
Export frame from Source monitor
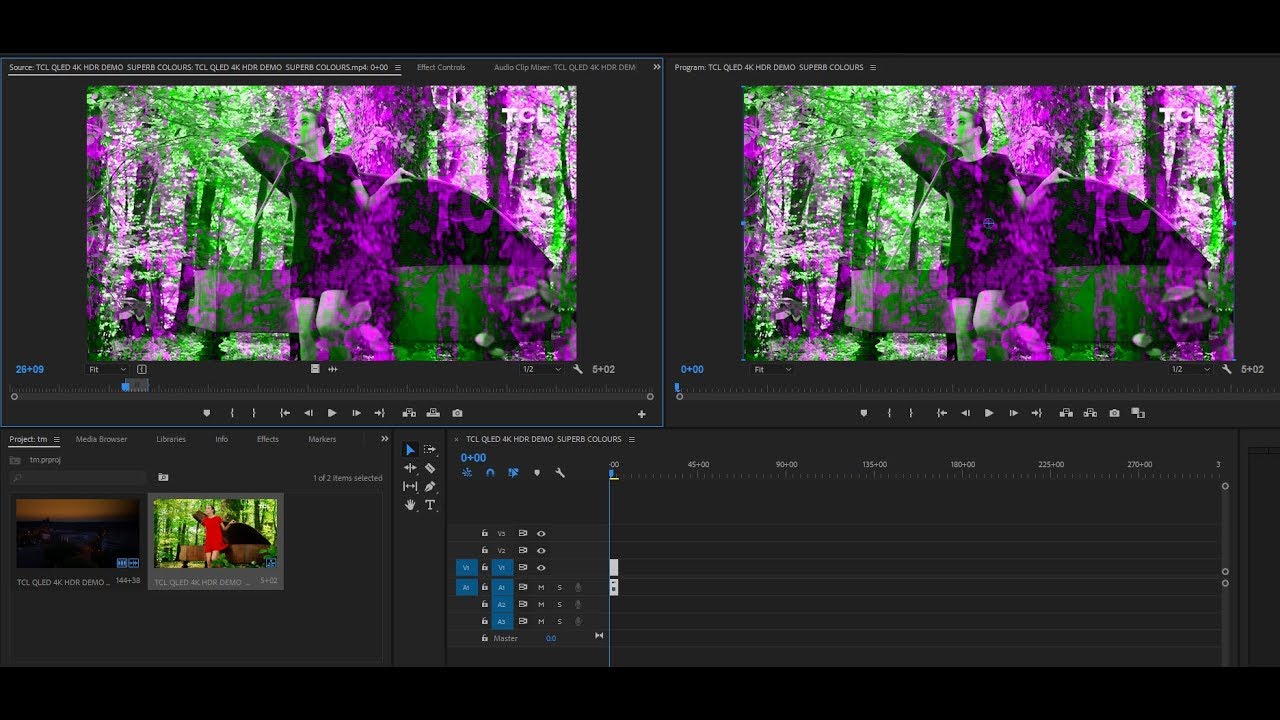tap(457, 413)
